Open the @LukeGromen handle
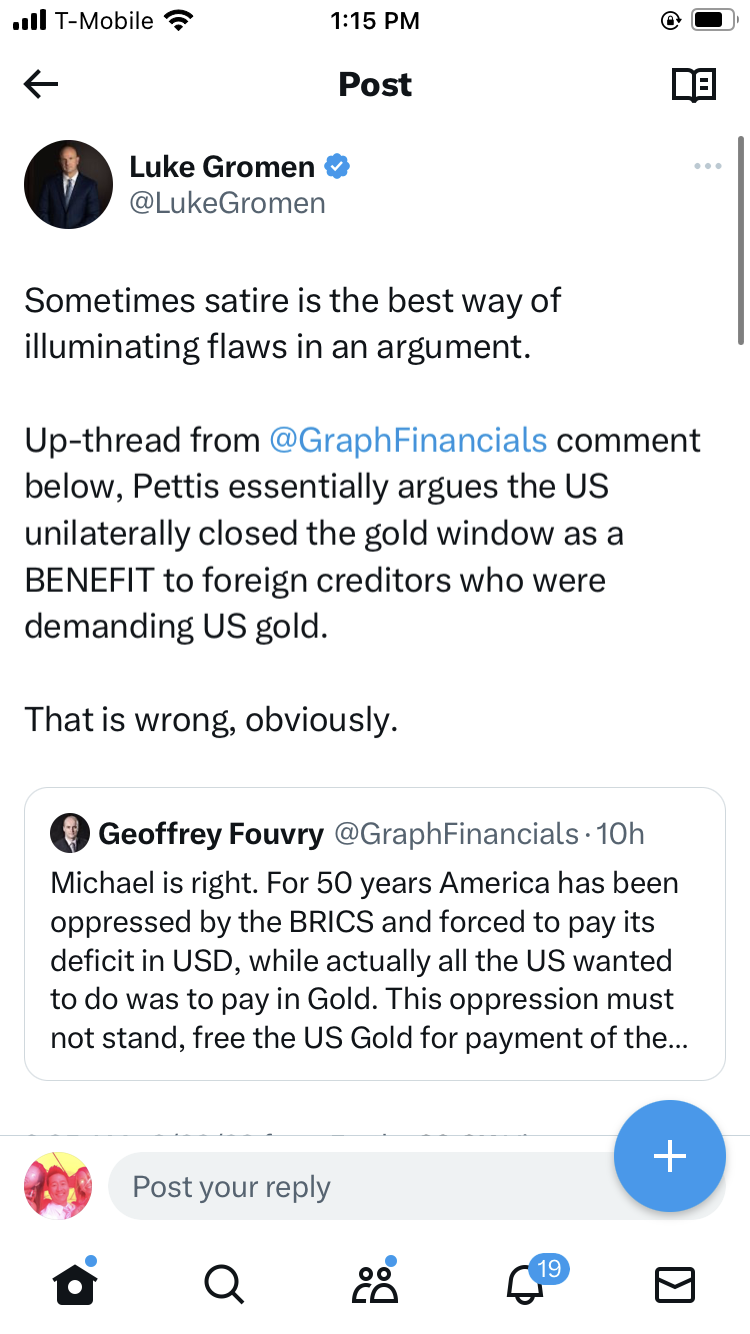 pos(228,203)
